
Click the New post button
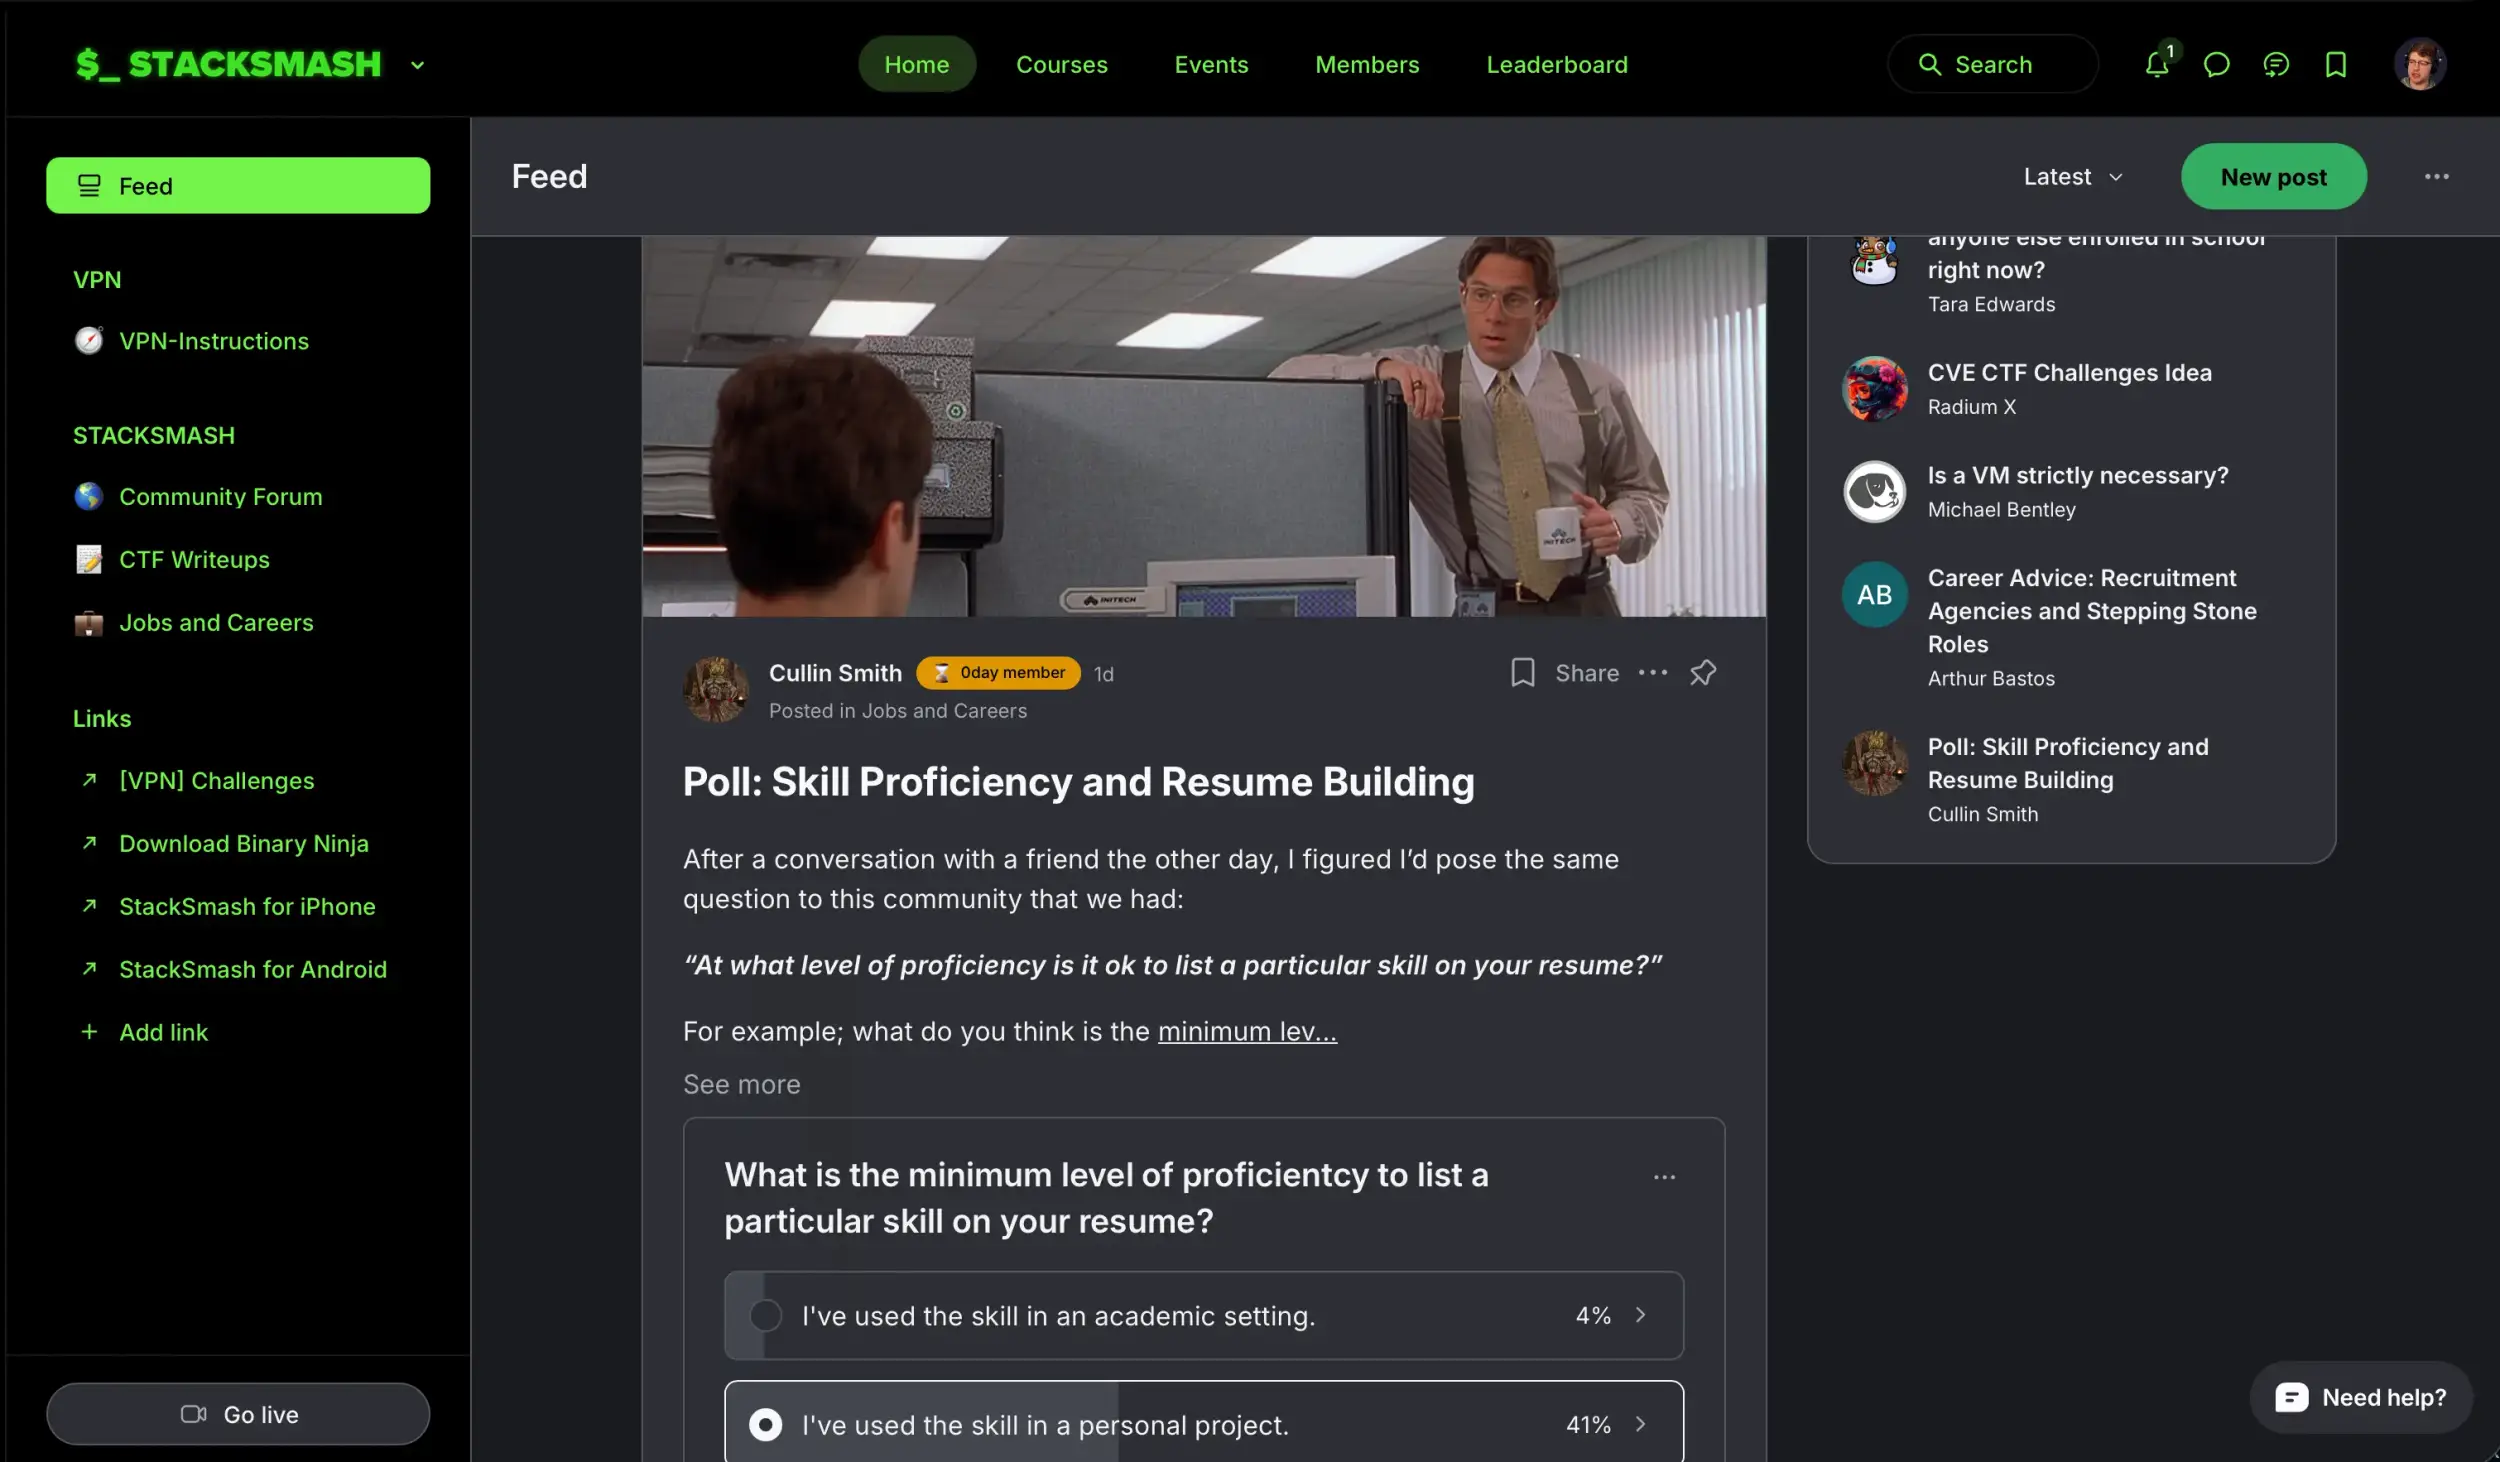coord(2273,177)
